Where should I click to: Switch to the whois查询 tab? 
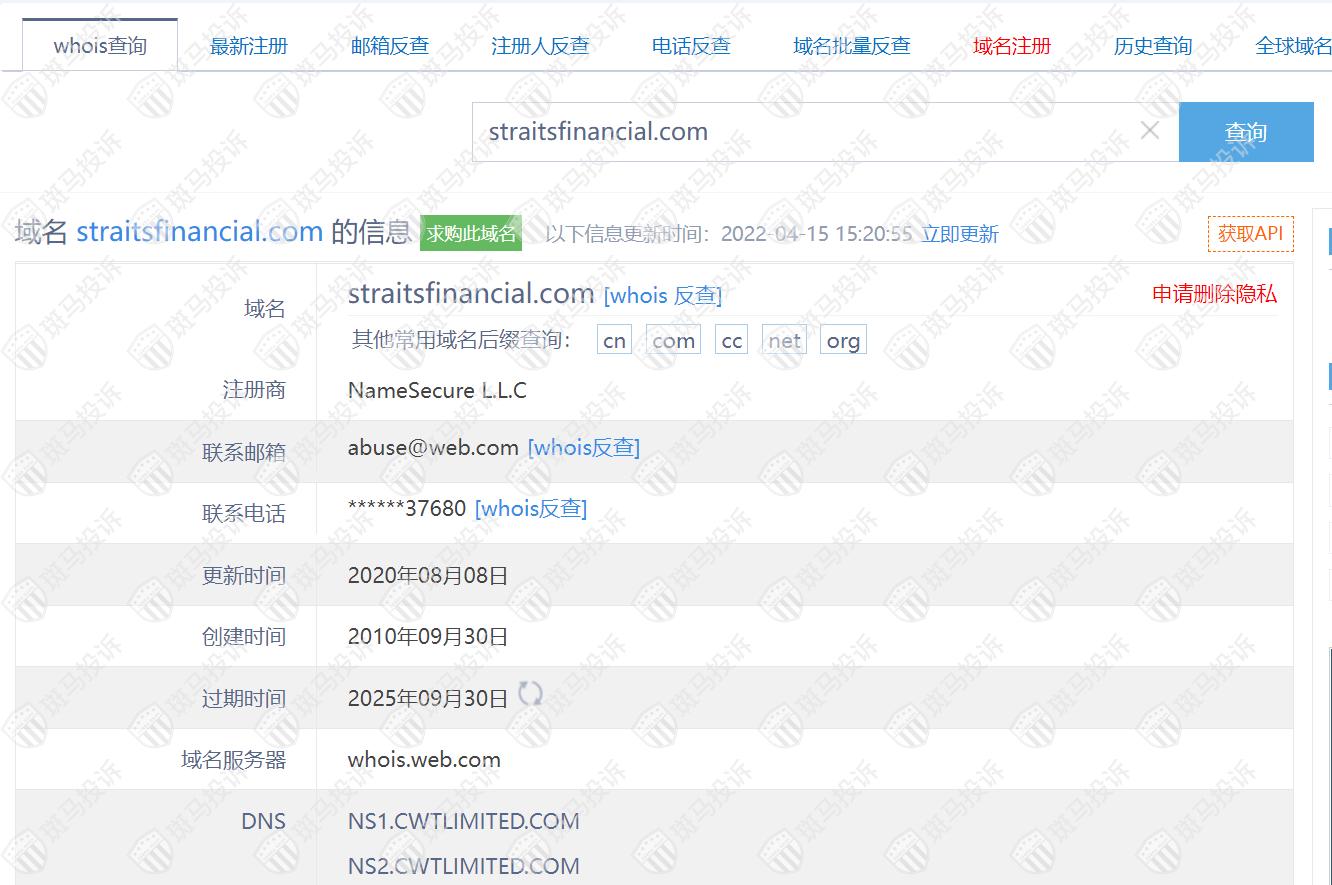[100, 46]
